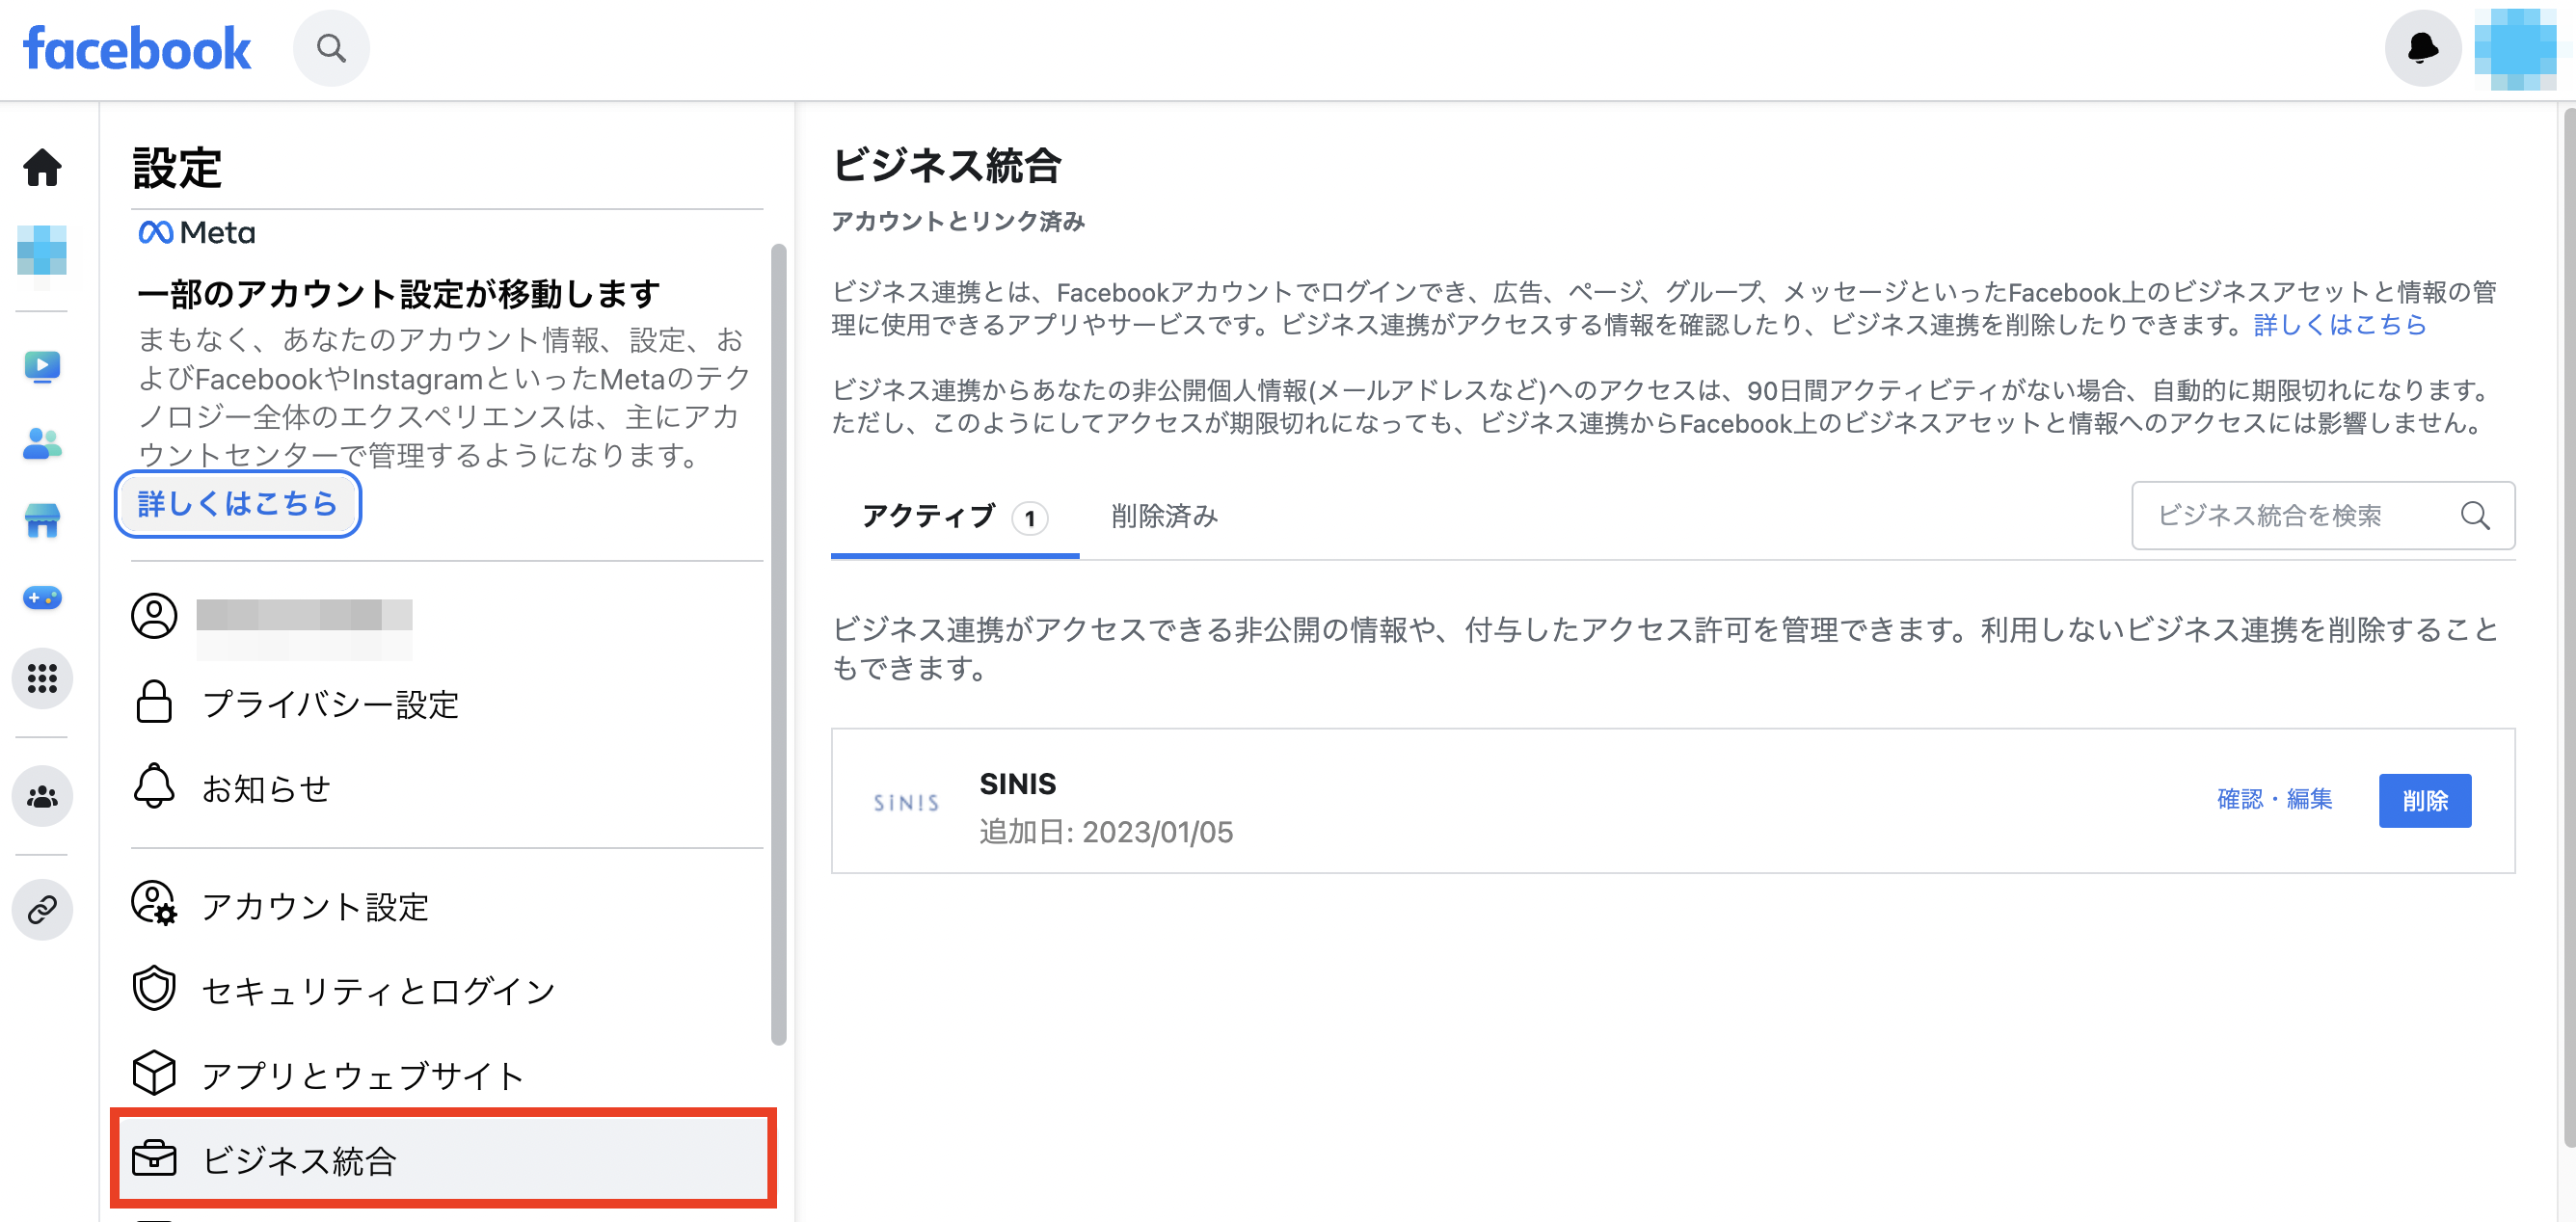
Task: Open the Gaming controller icon
Action: tap(42, 598)
